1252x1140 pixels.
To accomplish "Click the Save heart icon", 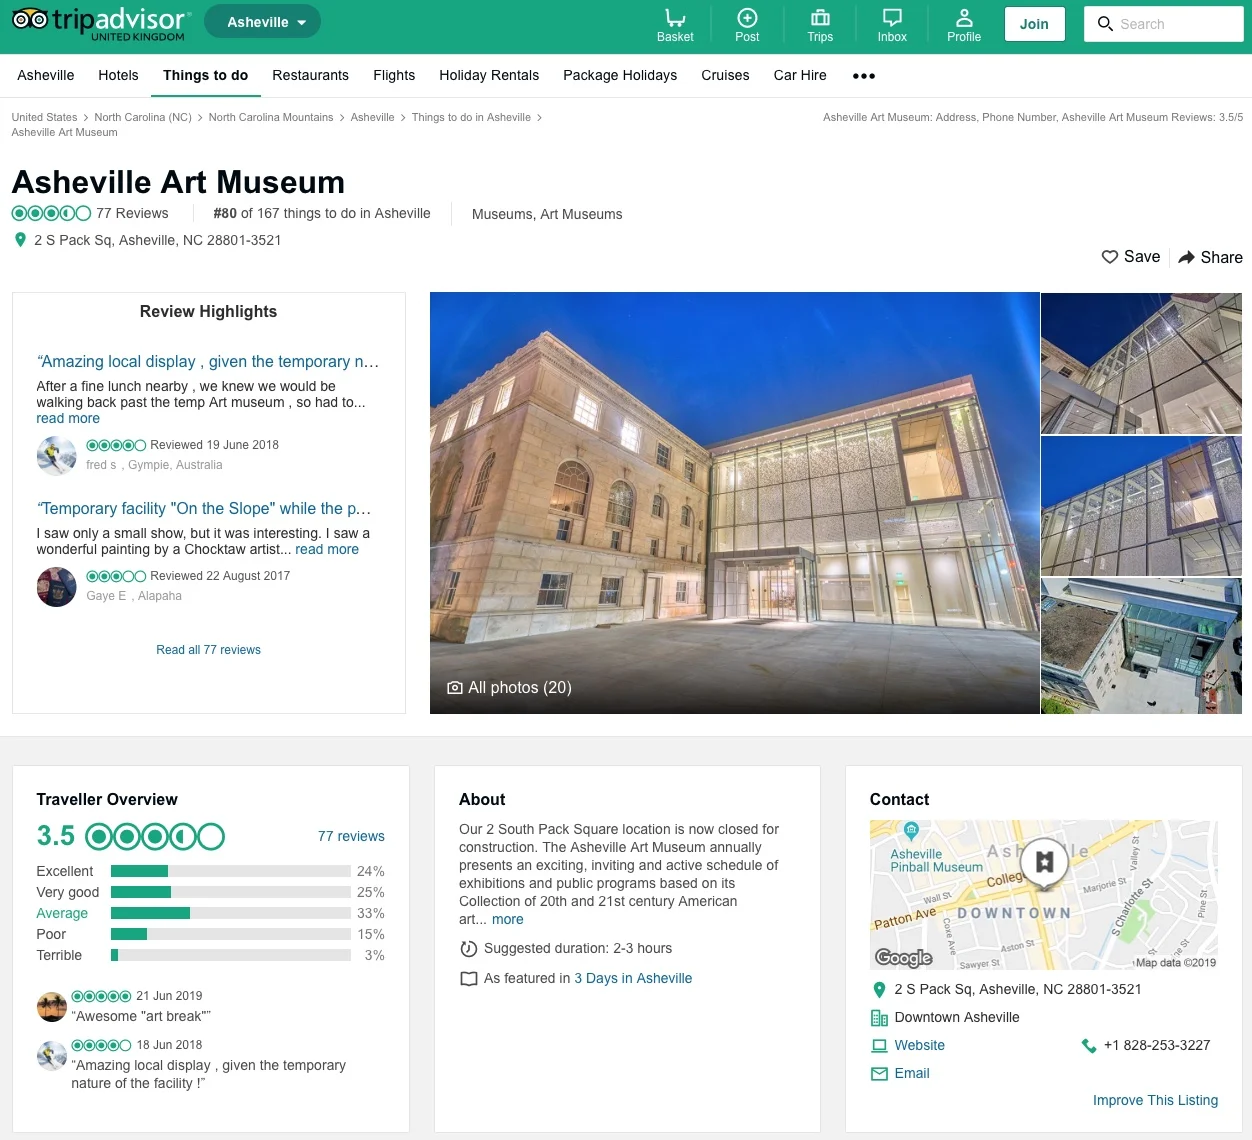I will click(1110, 257).
